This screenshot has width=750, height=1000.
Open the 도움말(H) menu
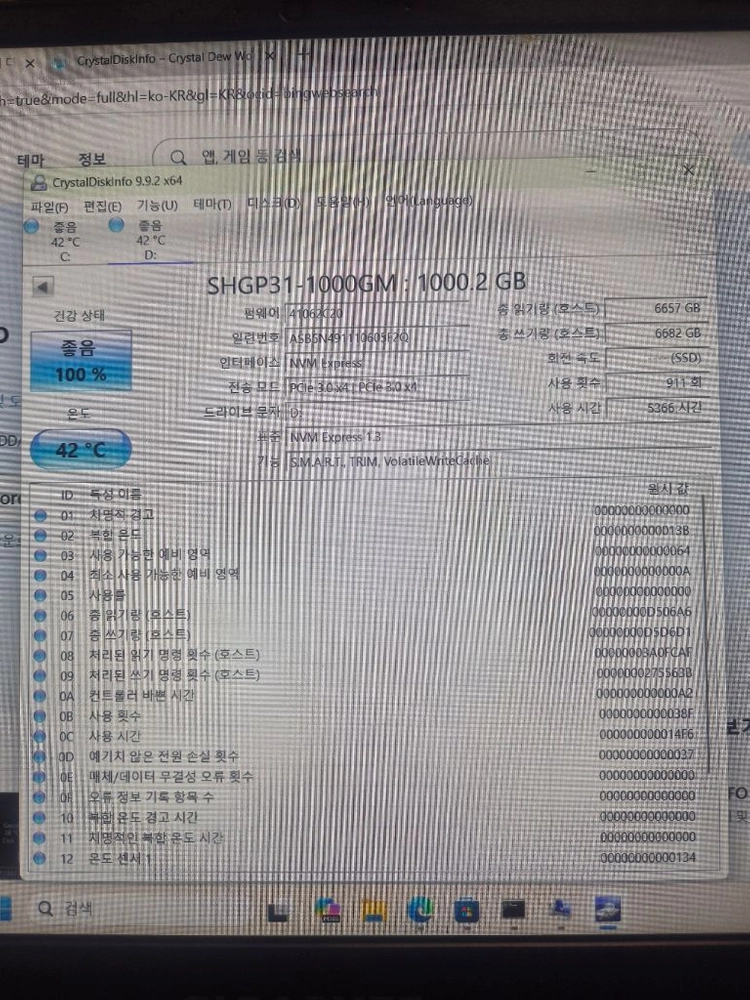(x=342, y=202)
